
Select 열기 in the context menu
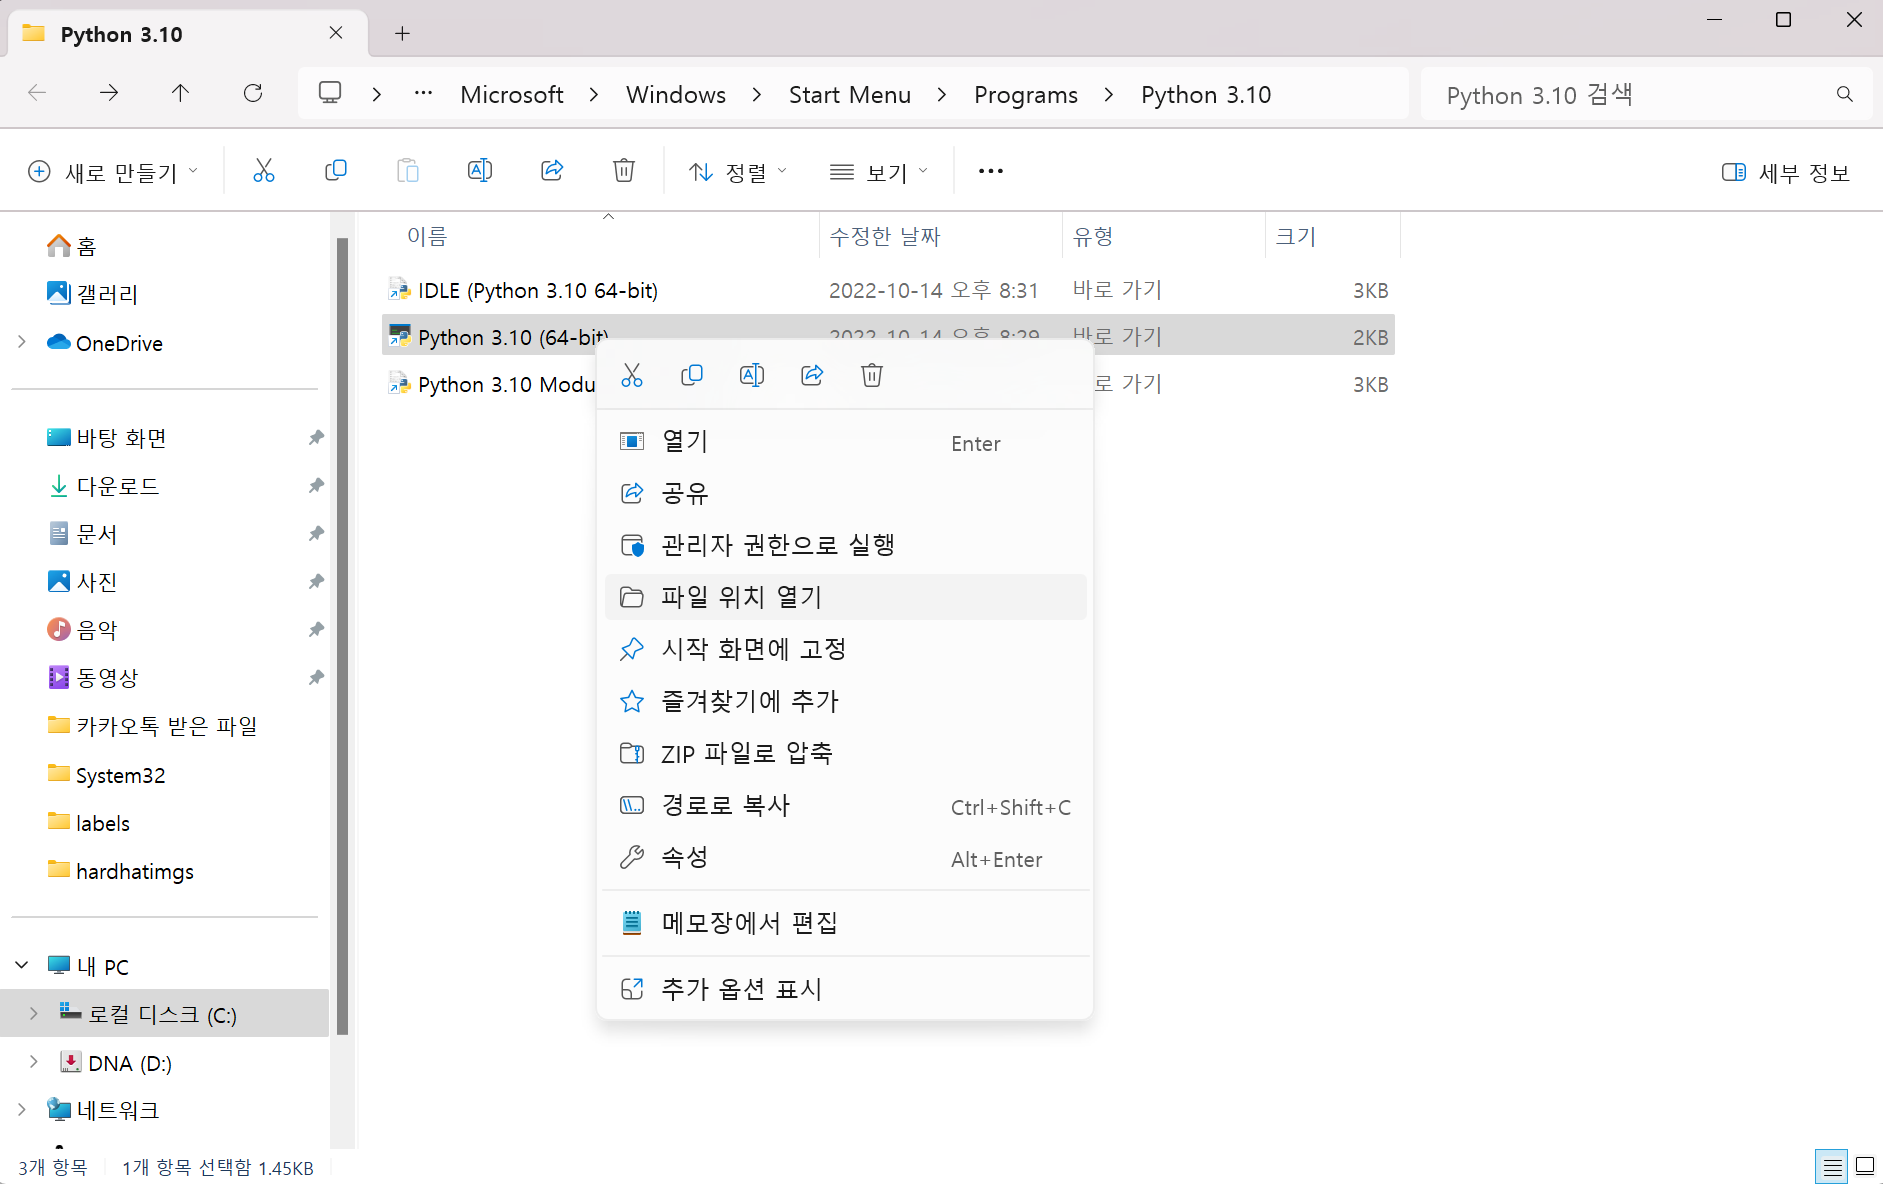tap(846, 442)
